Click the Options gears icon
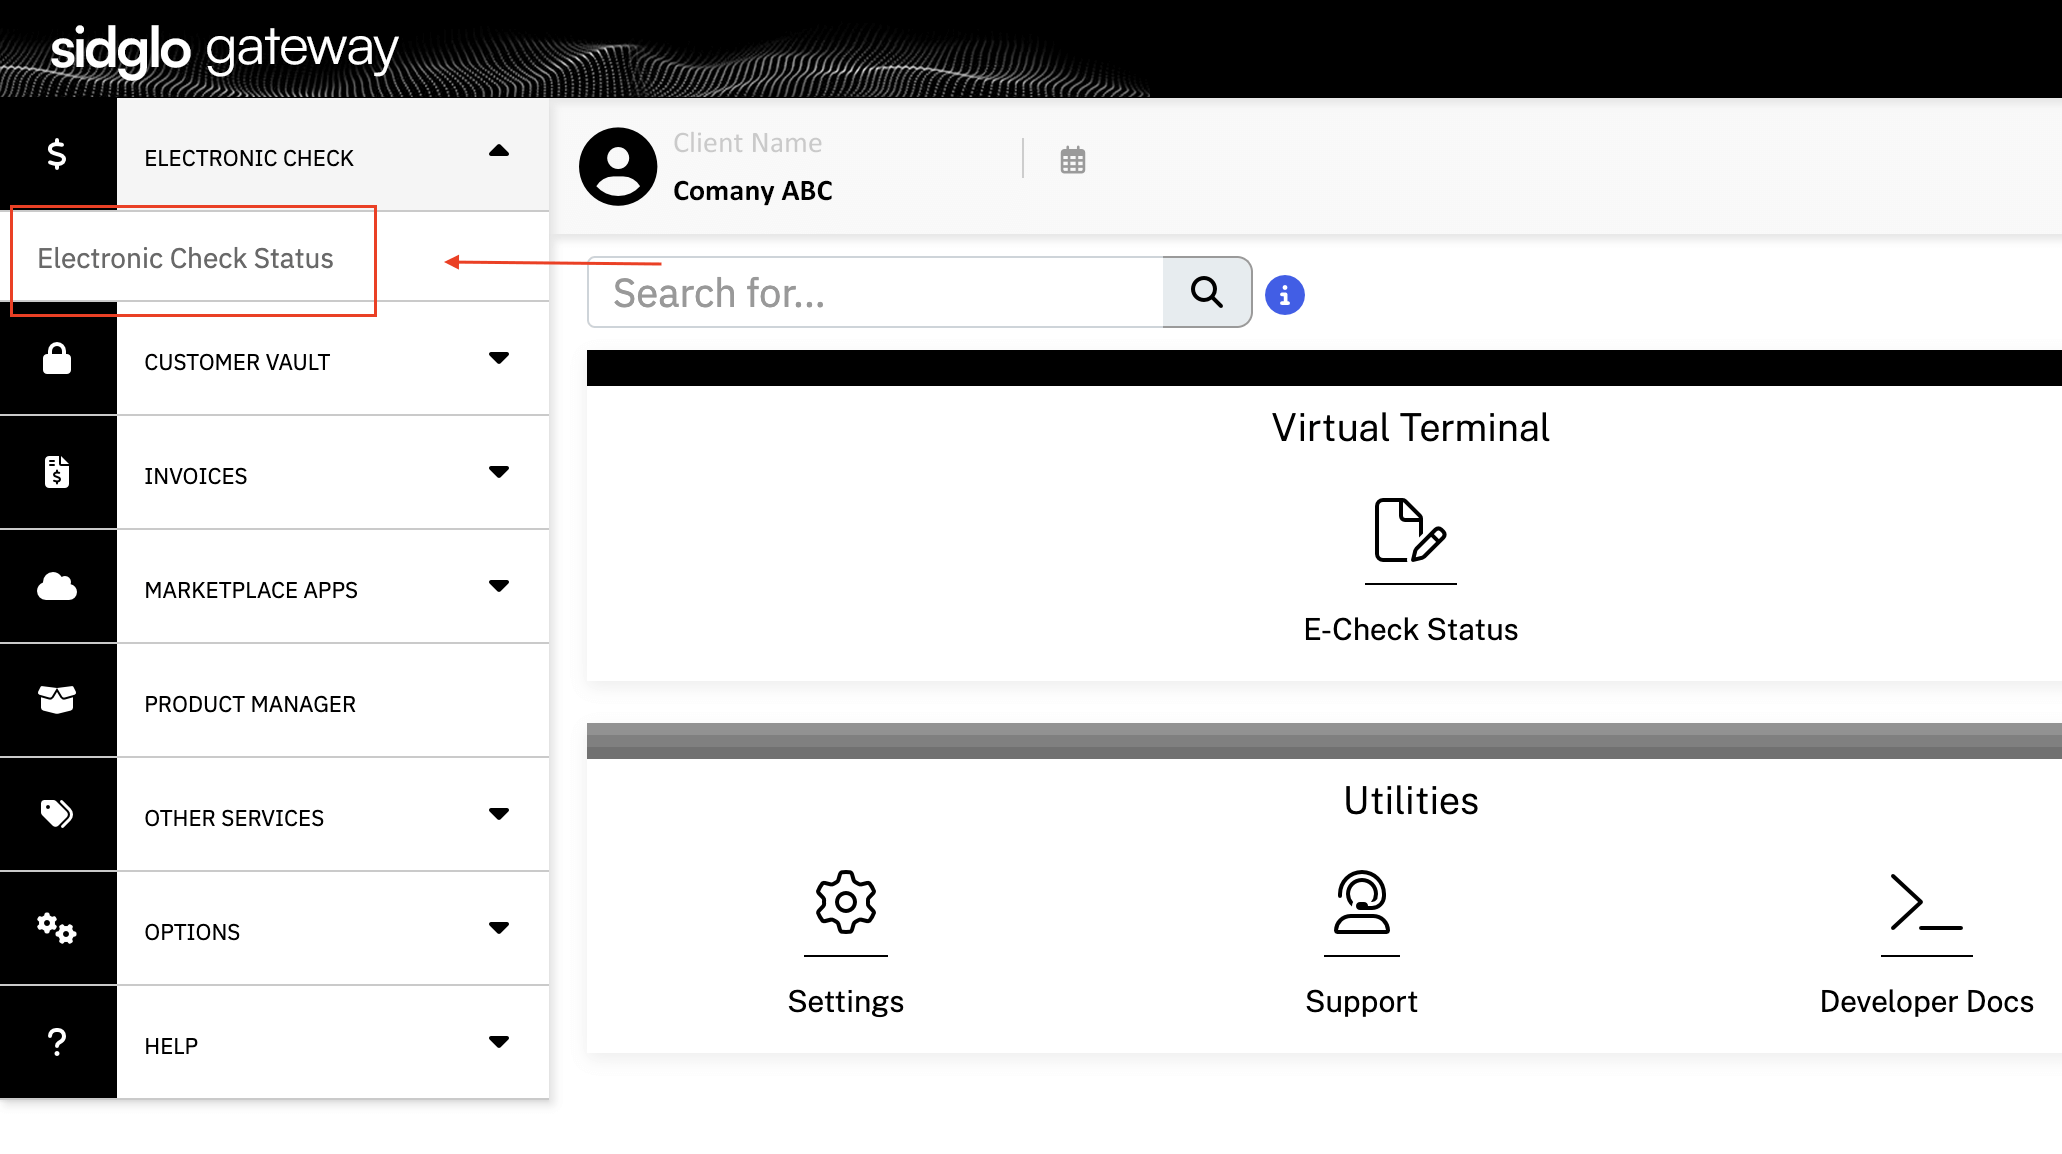Image resolution: width=2062 pixels, height=1154 pixels. click(57, 928)
